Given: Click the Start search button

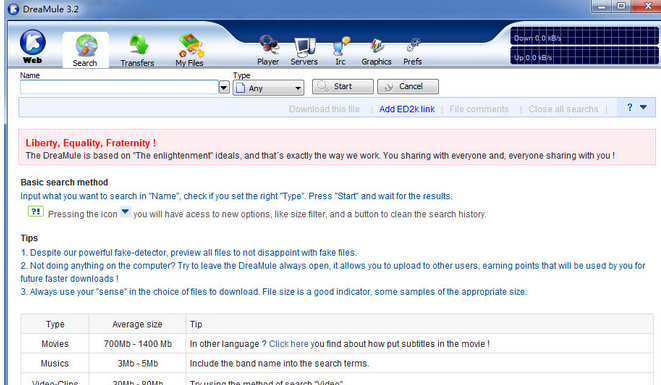Looking at the screenshot, I should click(x=343, y=86).
